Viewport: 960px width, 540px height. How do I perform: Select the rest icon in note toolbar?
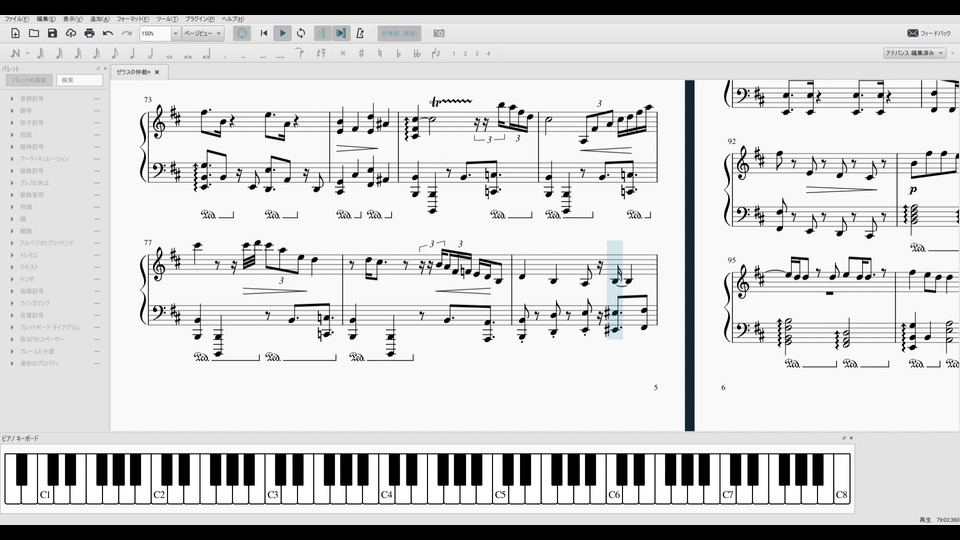coord(321,53)
